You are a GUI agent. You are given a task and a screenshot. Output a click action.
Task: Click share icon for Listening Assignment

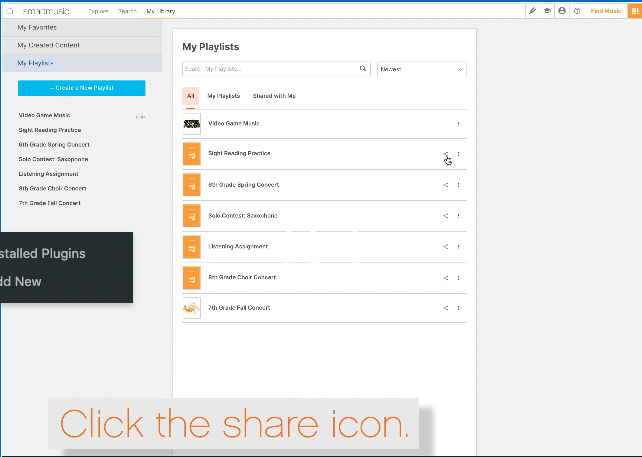point(446,246)
